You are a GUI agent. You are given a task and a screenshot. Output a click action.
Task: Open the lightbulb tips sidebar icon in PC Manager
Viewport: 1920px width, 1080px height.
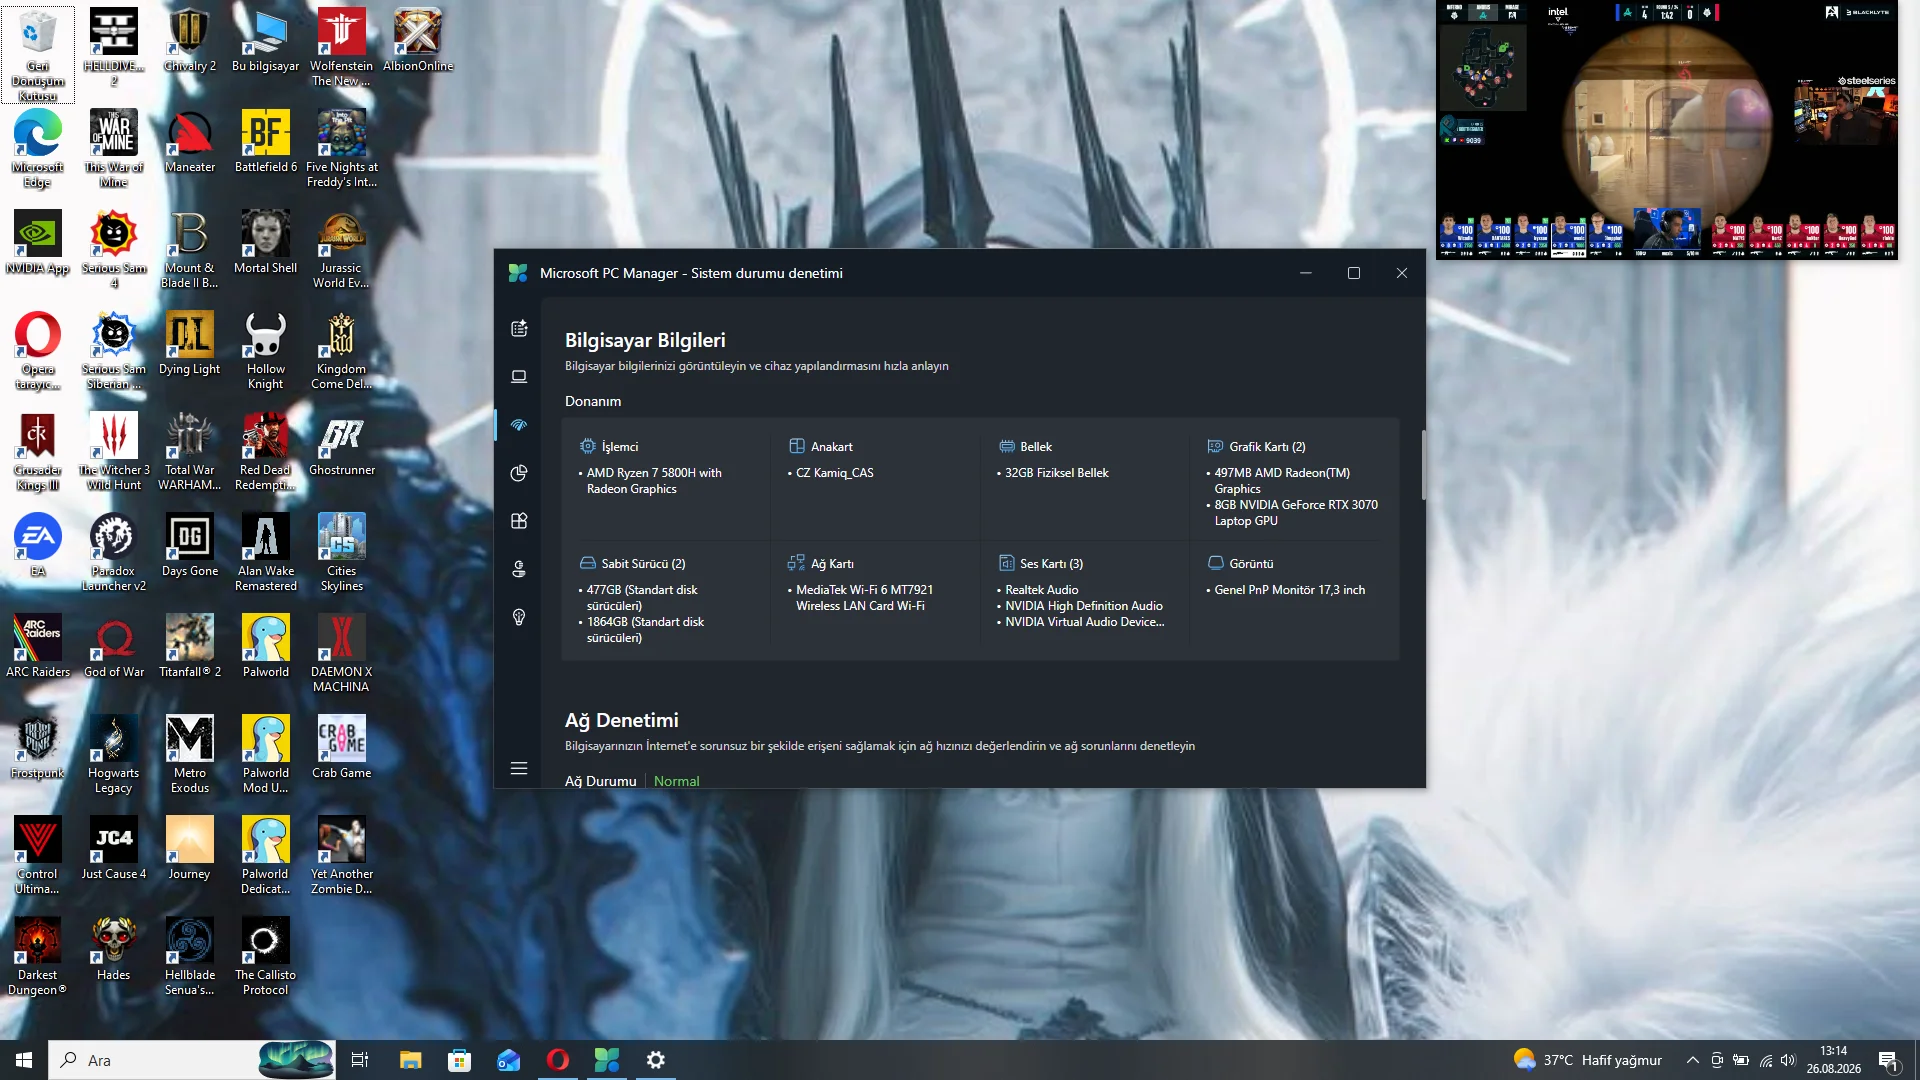coord(519,617)
